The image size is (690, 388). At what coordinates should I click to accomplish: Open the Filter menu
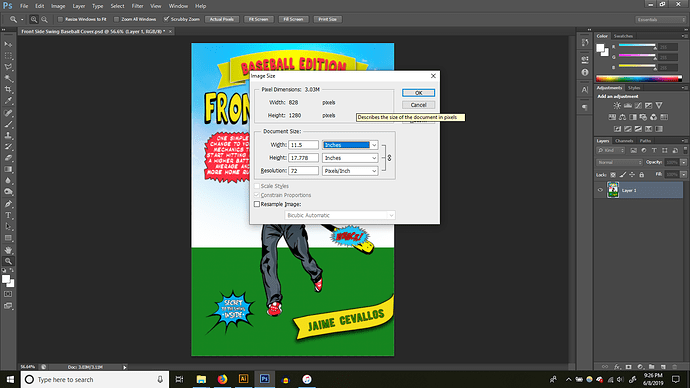coord(138,6)
